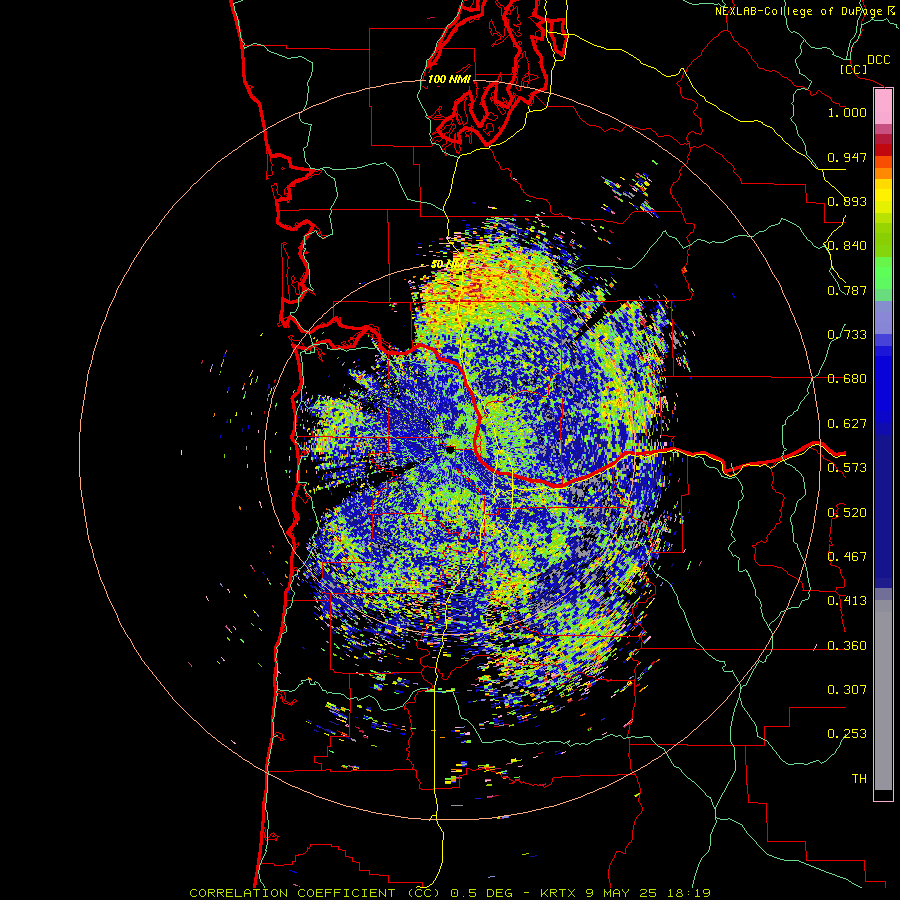Click the TH label at the scale bottom
The image size is (900, 900).
pos(859,779)
